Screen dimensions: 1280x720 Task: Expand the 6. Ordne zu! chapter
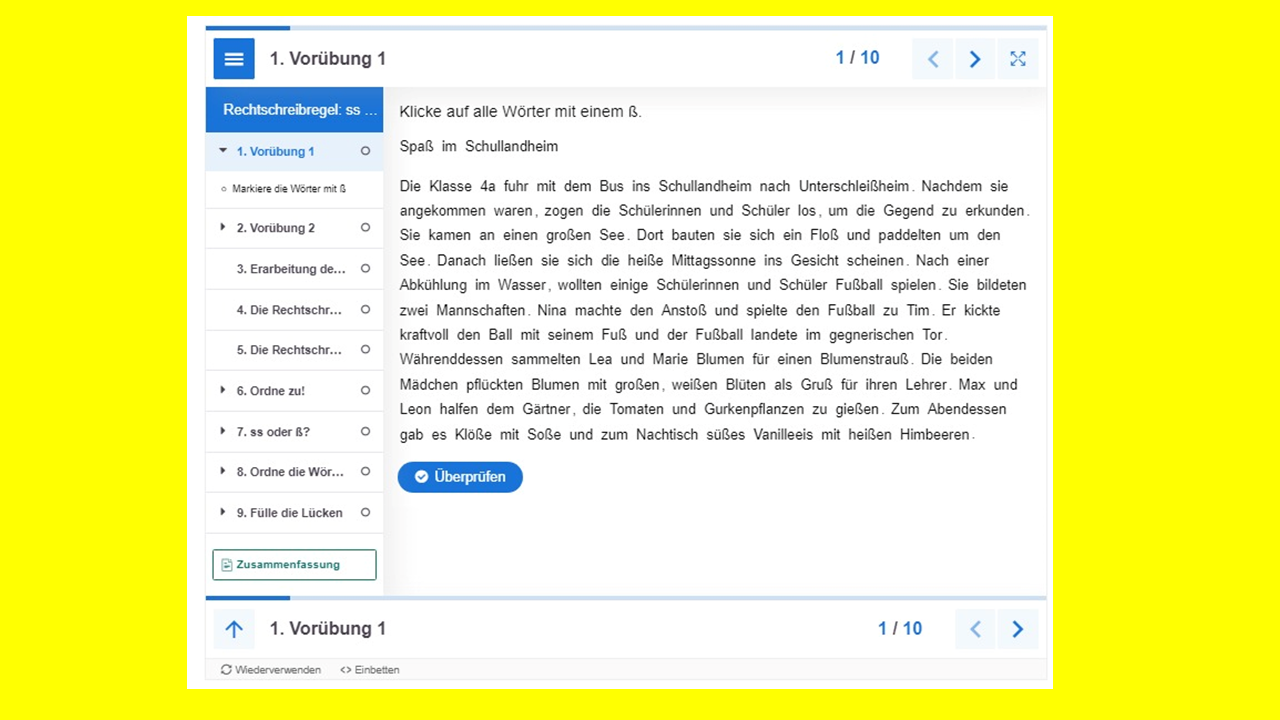223,391
